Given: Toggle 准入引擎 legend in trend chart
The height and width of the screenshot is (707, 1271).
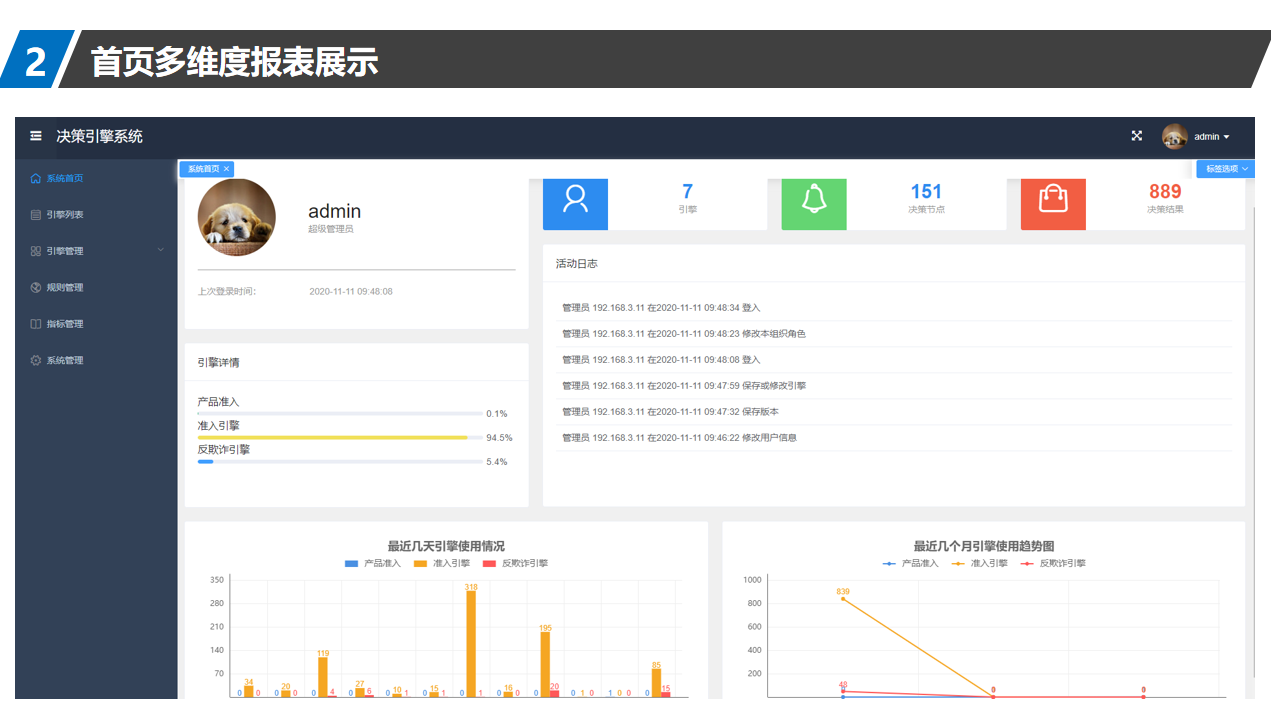Looking at the screenshot, I should (x=980, y=563).
